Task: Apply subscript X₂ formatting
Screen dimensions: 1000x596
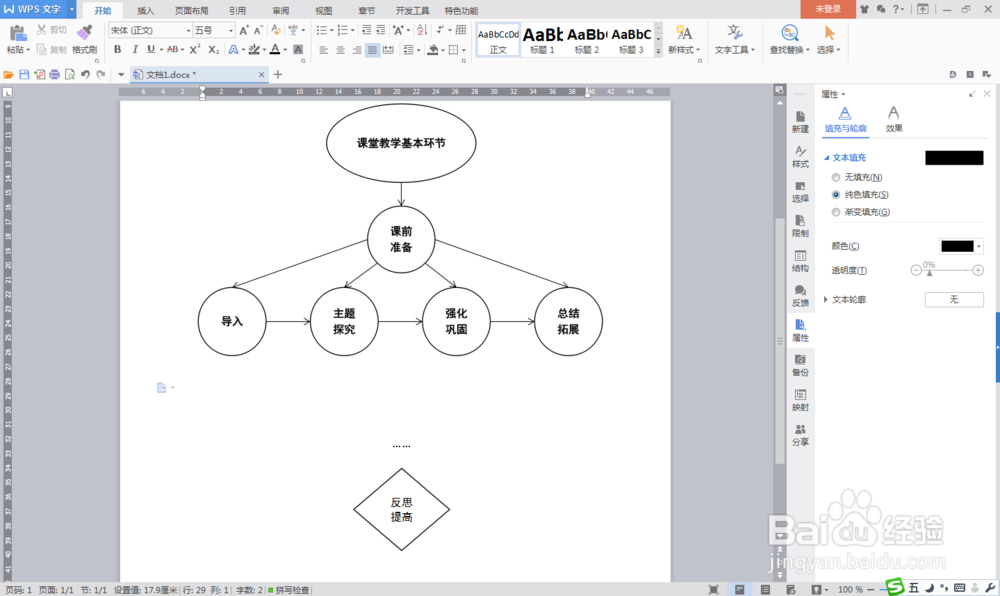Action: point(214,50)
